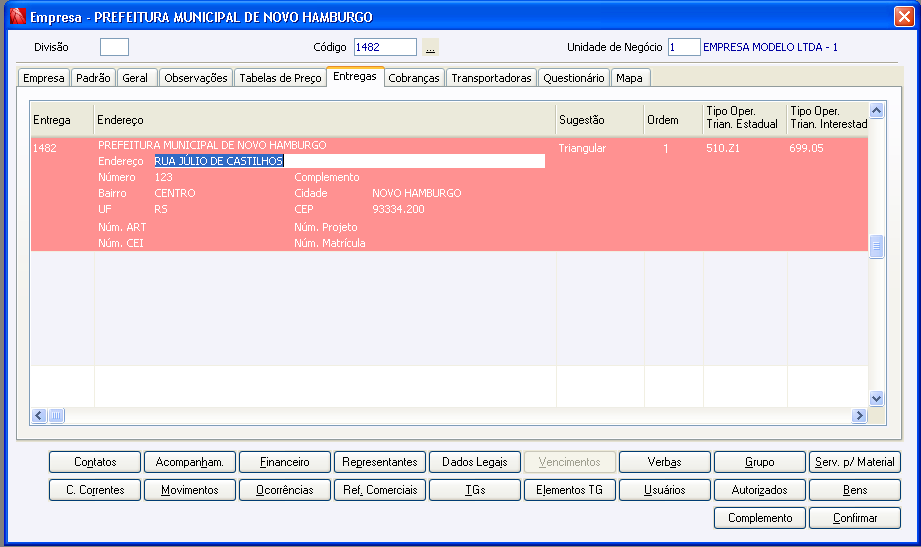Open the Código lookup ellipsis button

[431, 47]
